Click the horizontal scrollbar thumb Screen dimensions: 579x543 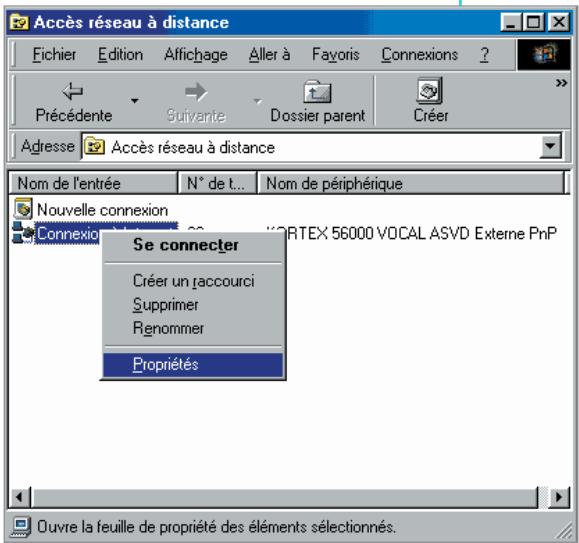click(285, 497)
